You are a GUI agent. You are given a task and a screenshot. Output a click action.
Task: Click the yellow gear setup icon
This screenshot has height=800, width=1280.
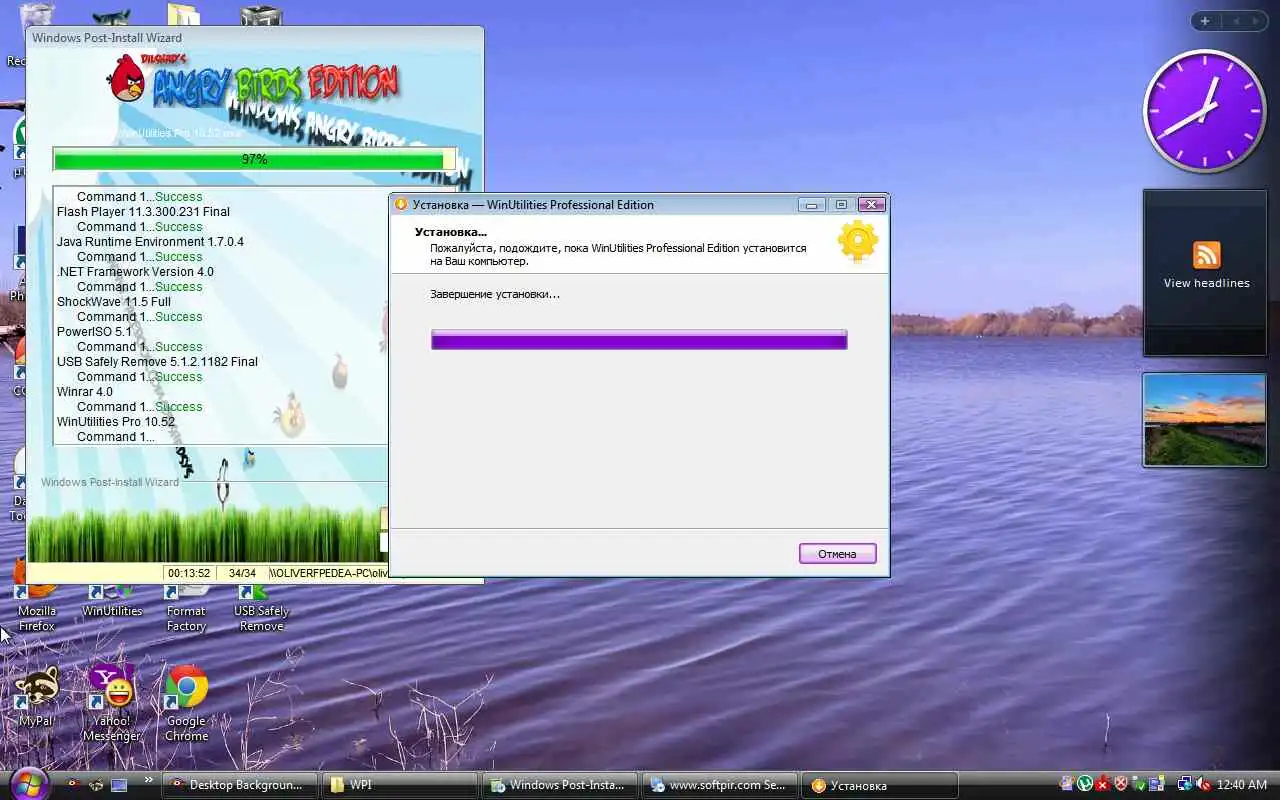click(x=858, y=241)
